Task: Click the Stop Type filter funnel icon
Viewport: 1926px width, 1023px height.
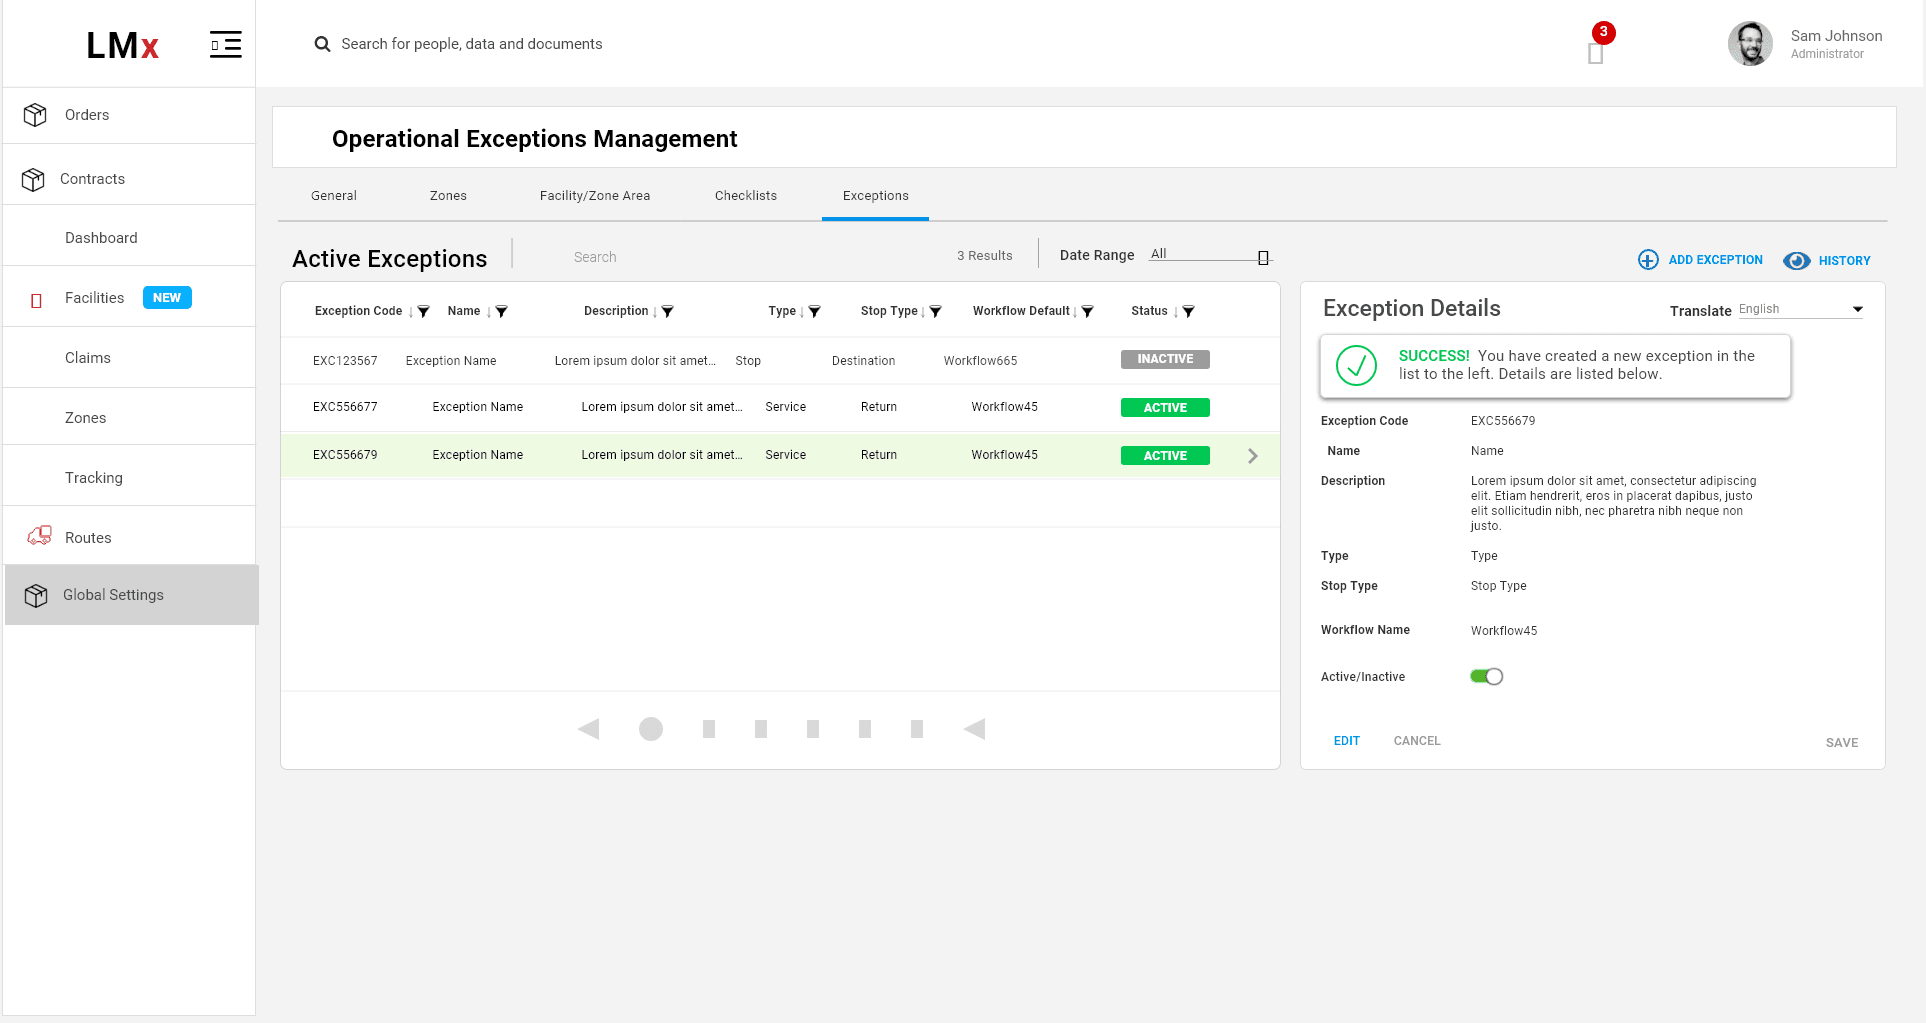Action: point(936,312)
